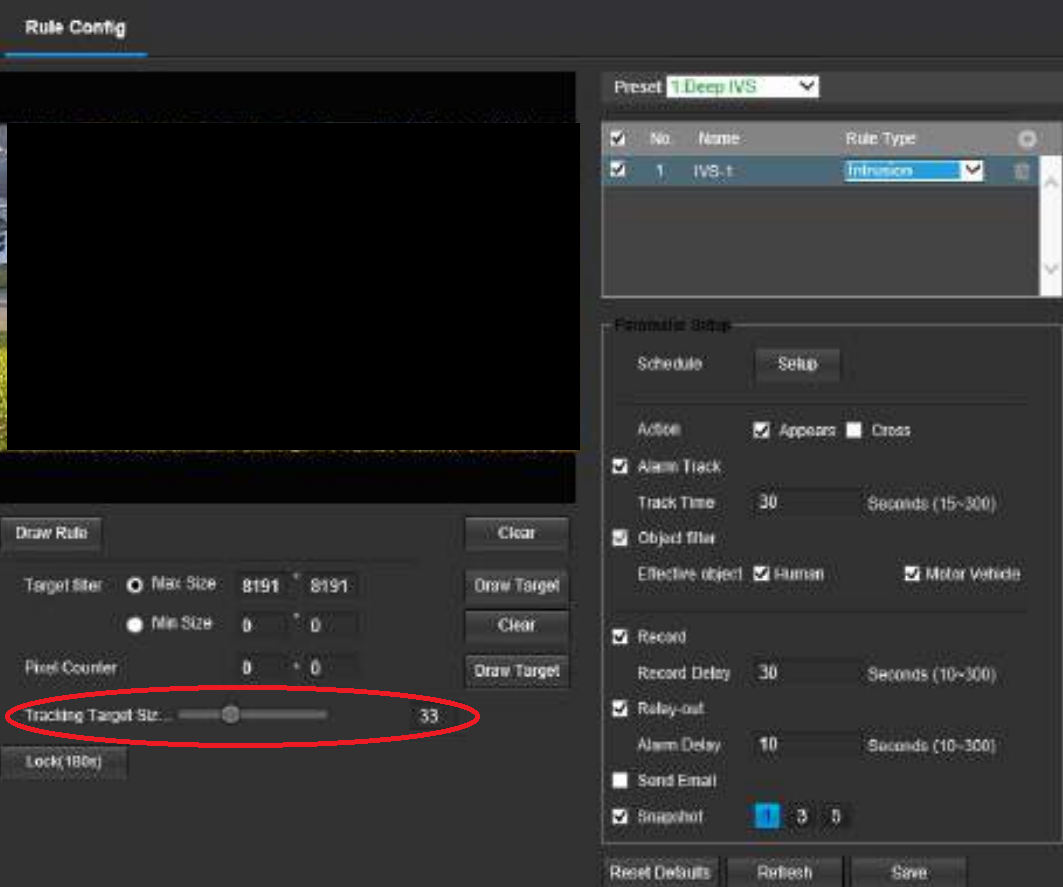Click the video preview area
This screenshot has width=1063, height=887.
(x=290, y=287)
